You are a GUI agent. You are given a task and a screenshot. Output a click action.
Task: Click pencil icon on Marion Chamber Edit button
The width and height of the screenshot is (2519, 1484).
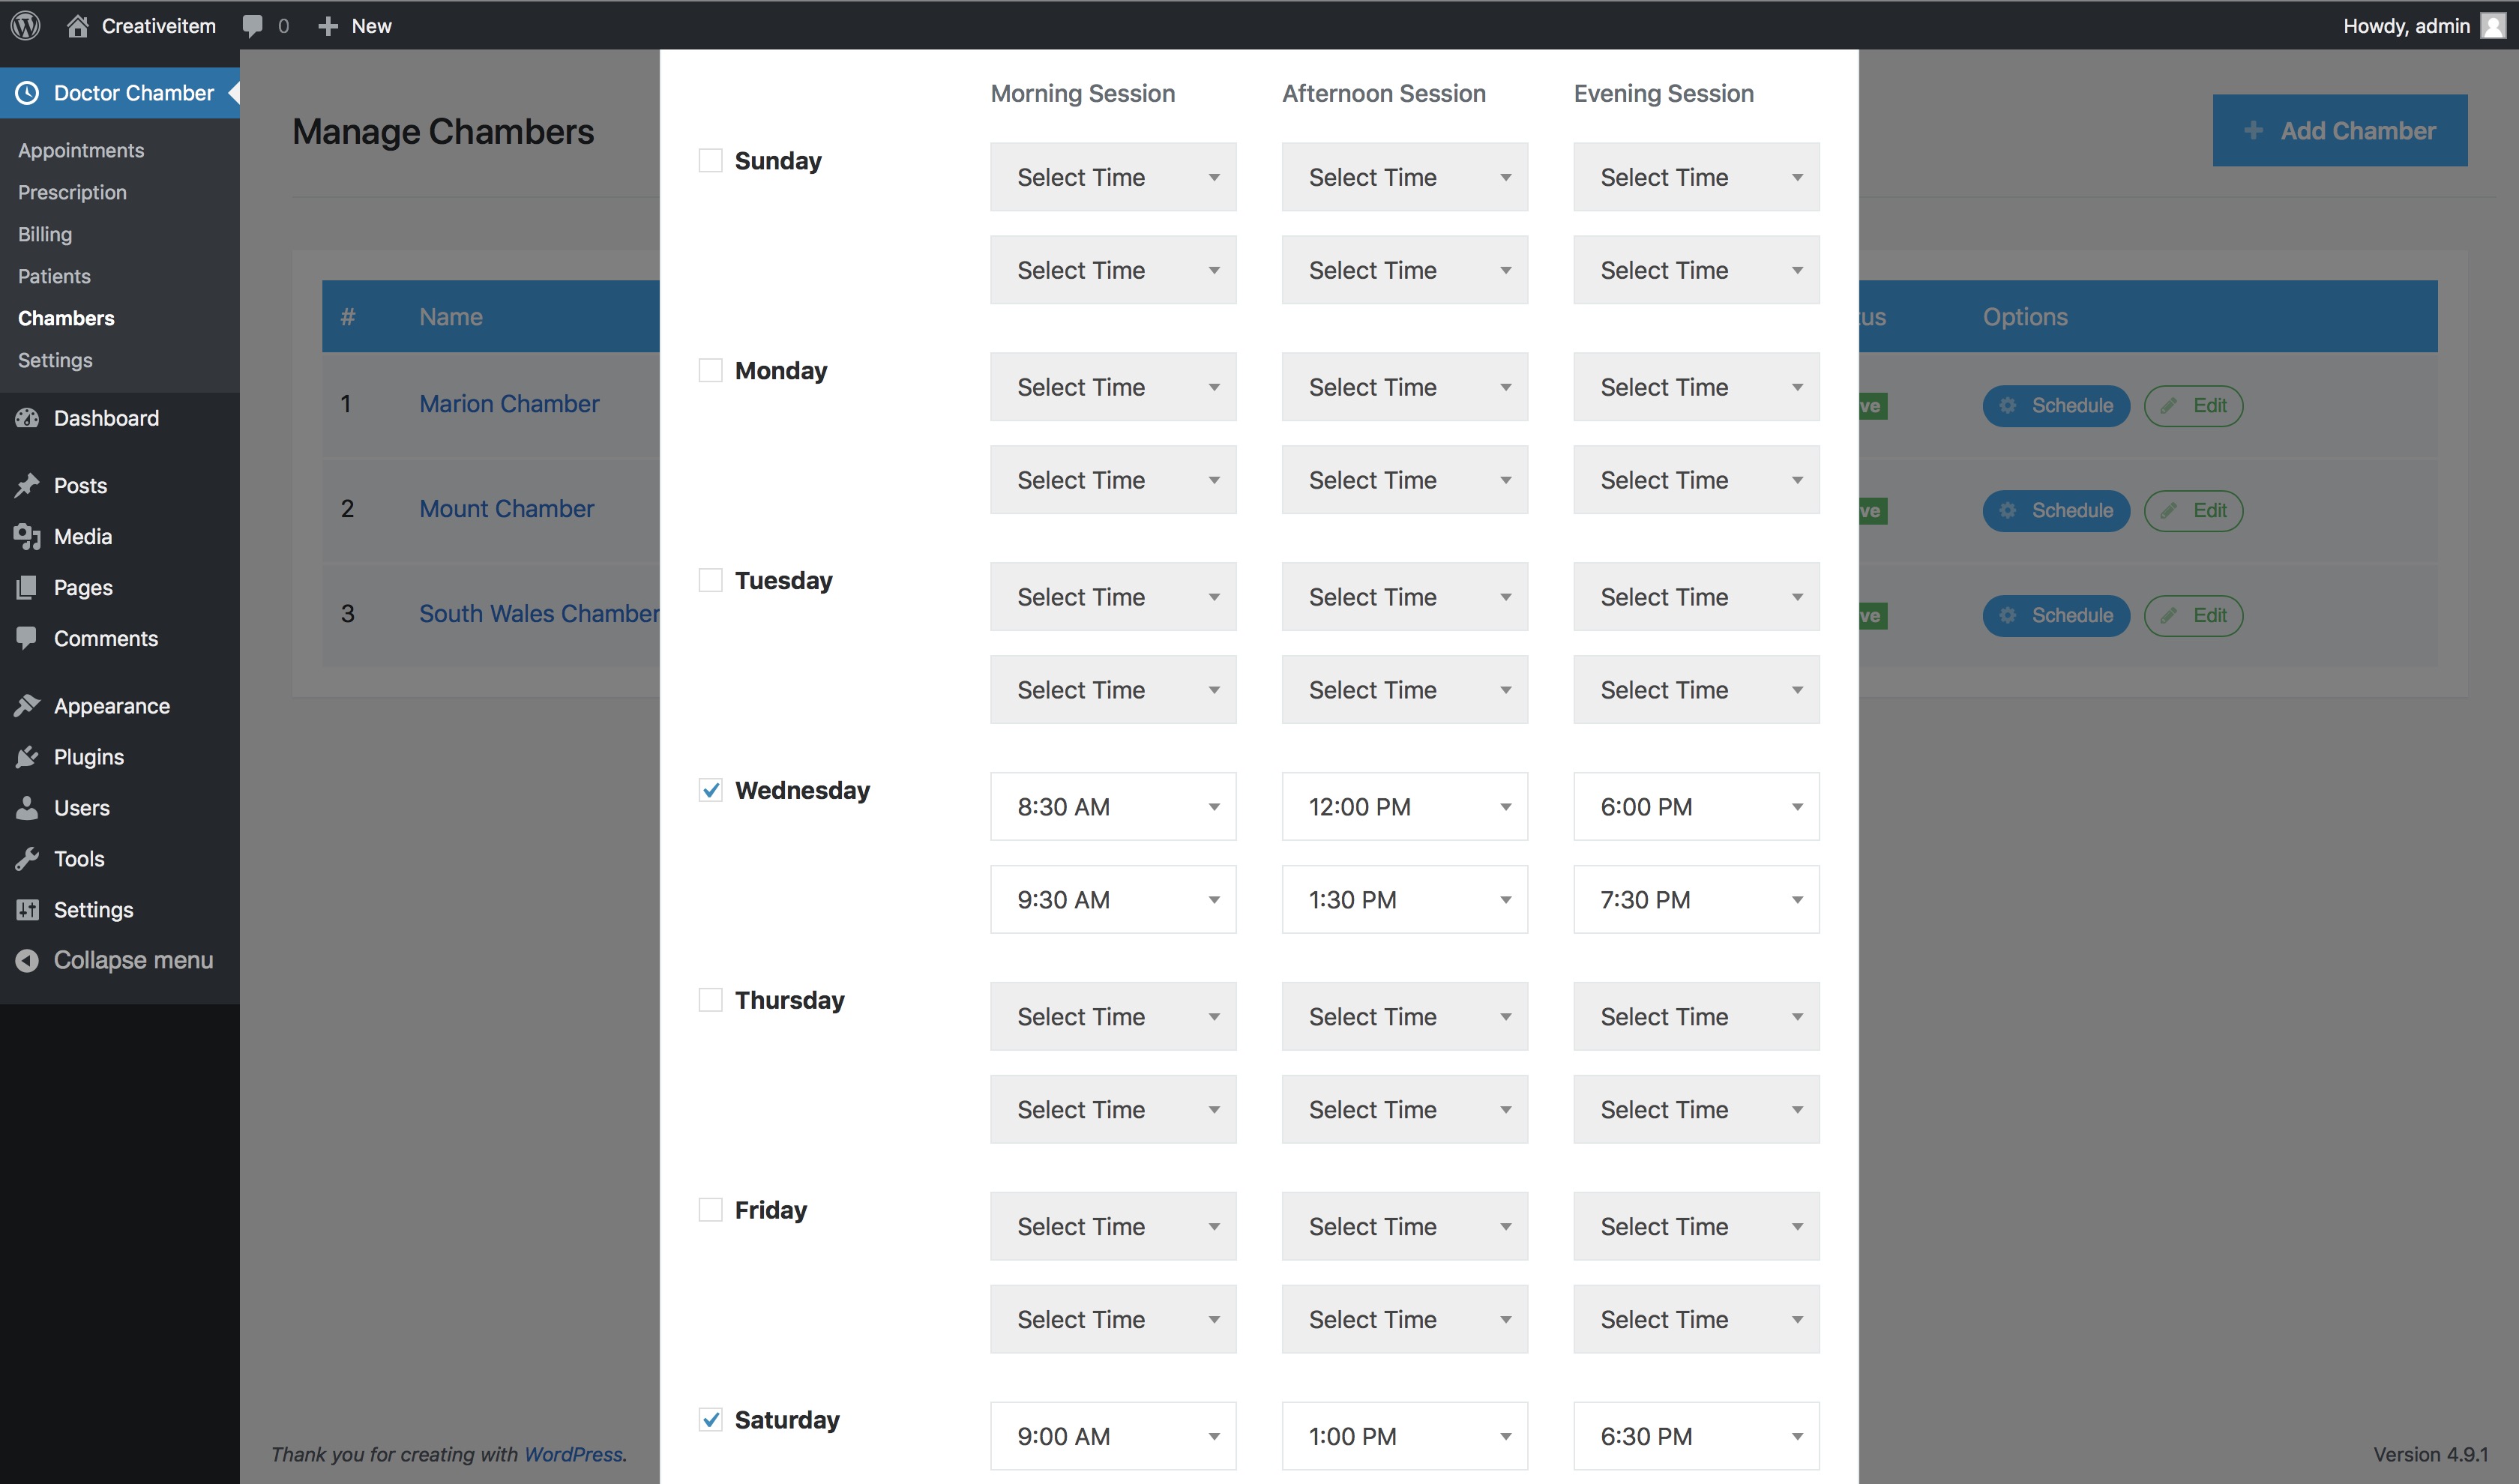[2168, 405]
